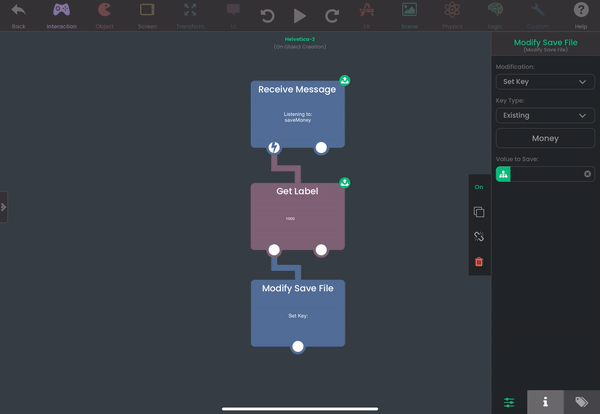
Task: Open the Logic behaviors category
Action: point(495,15)
